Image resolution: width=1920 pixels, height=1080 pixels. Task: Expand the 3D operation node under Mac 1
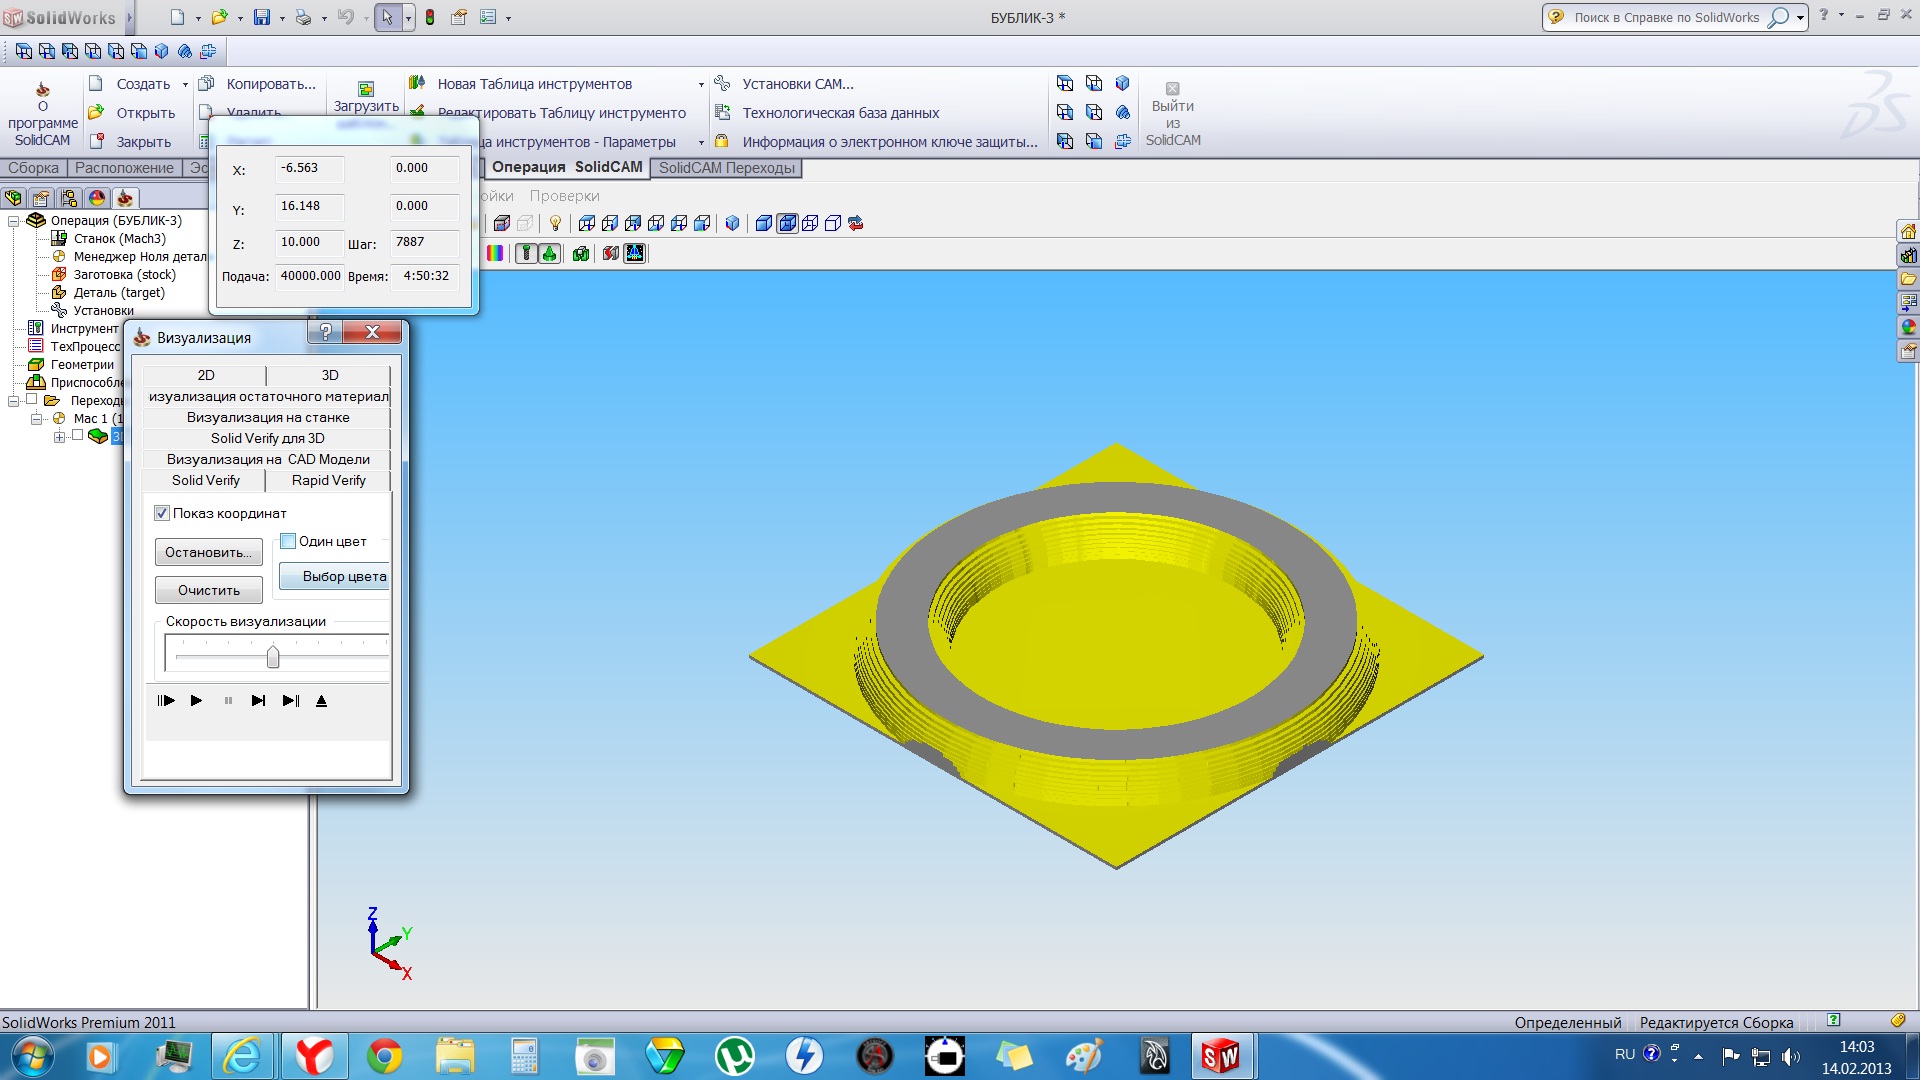(59, 437)
